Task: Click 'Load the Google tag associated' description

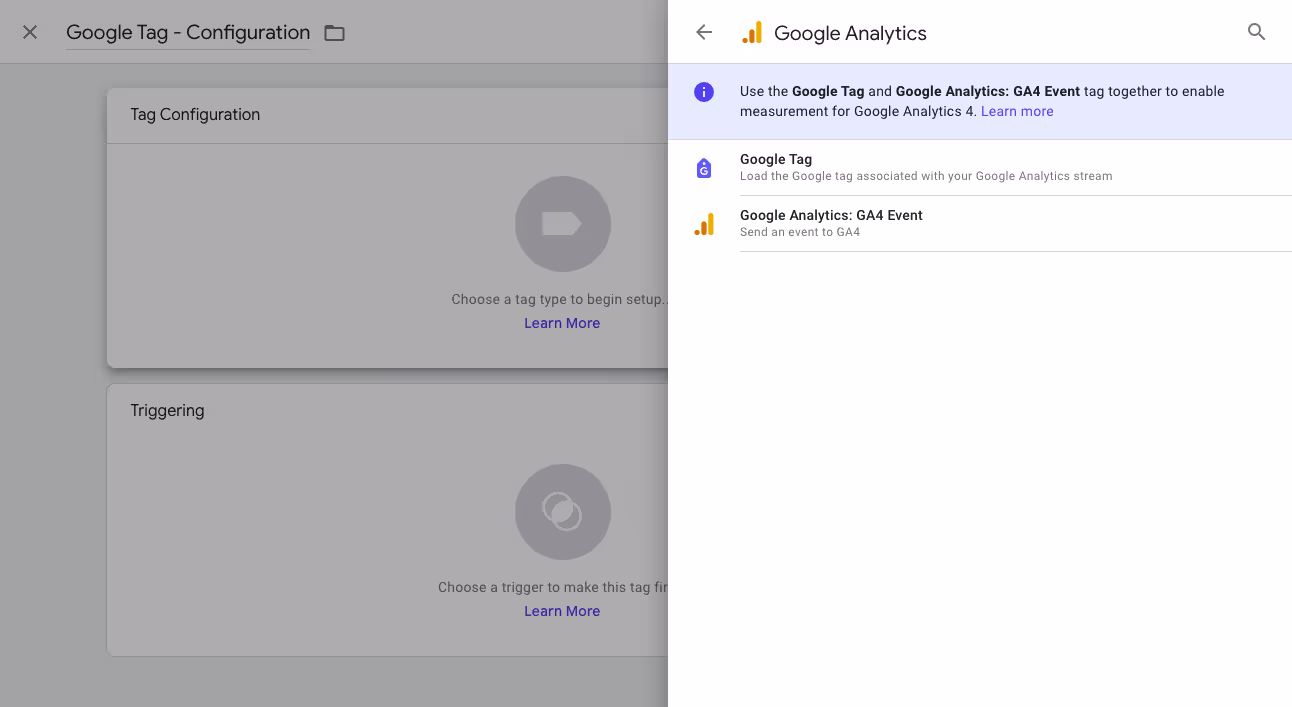Action: click(926, 176)
